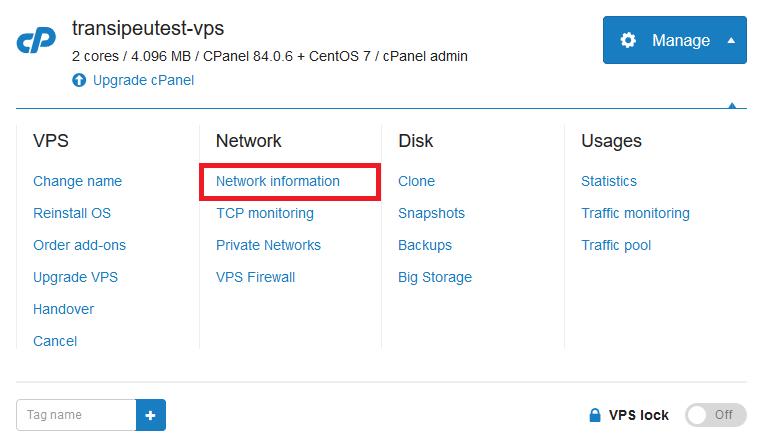Click the gear icon on Manage button
Image resolution: width=762 pixels, height=447 pixels.
coord(628,40)
